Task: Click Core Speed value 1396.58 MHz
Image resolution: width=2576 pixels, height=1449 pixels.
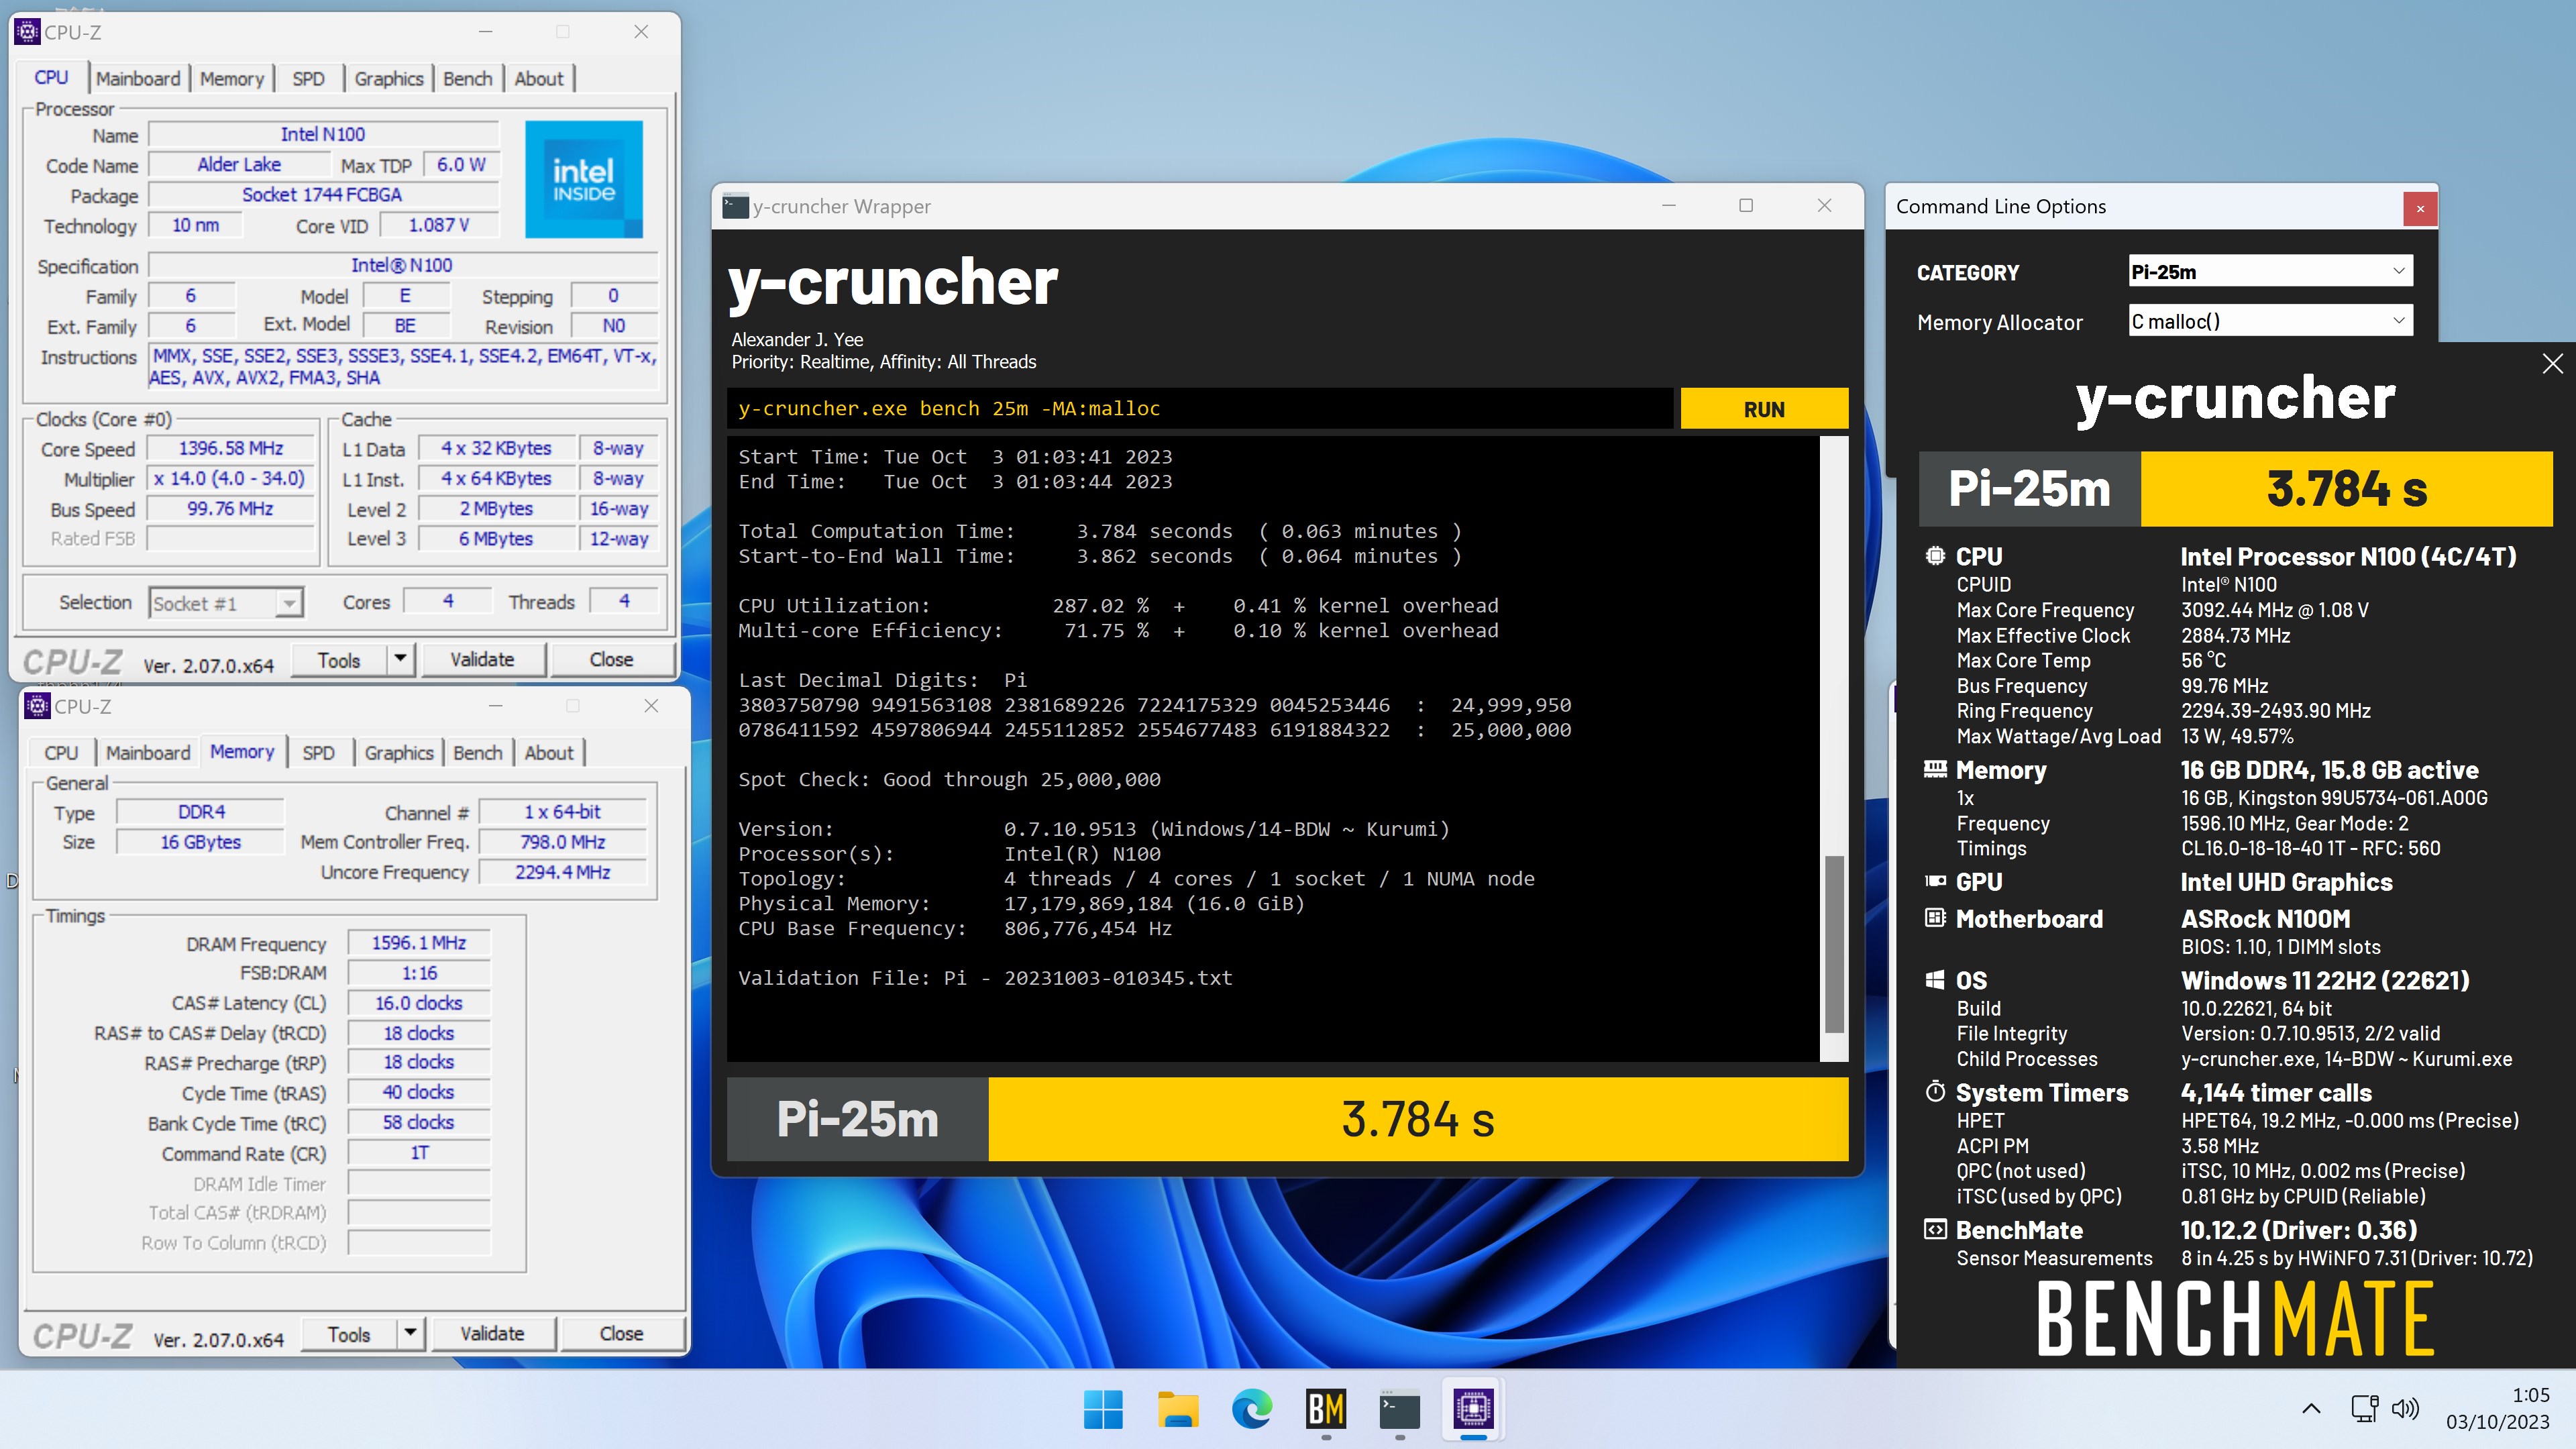Action: point(231,448)
